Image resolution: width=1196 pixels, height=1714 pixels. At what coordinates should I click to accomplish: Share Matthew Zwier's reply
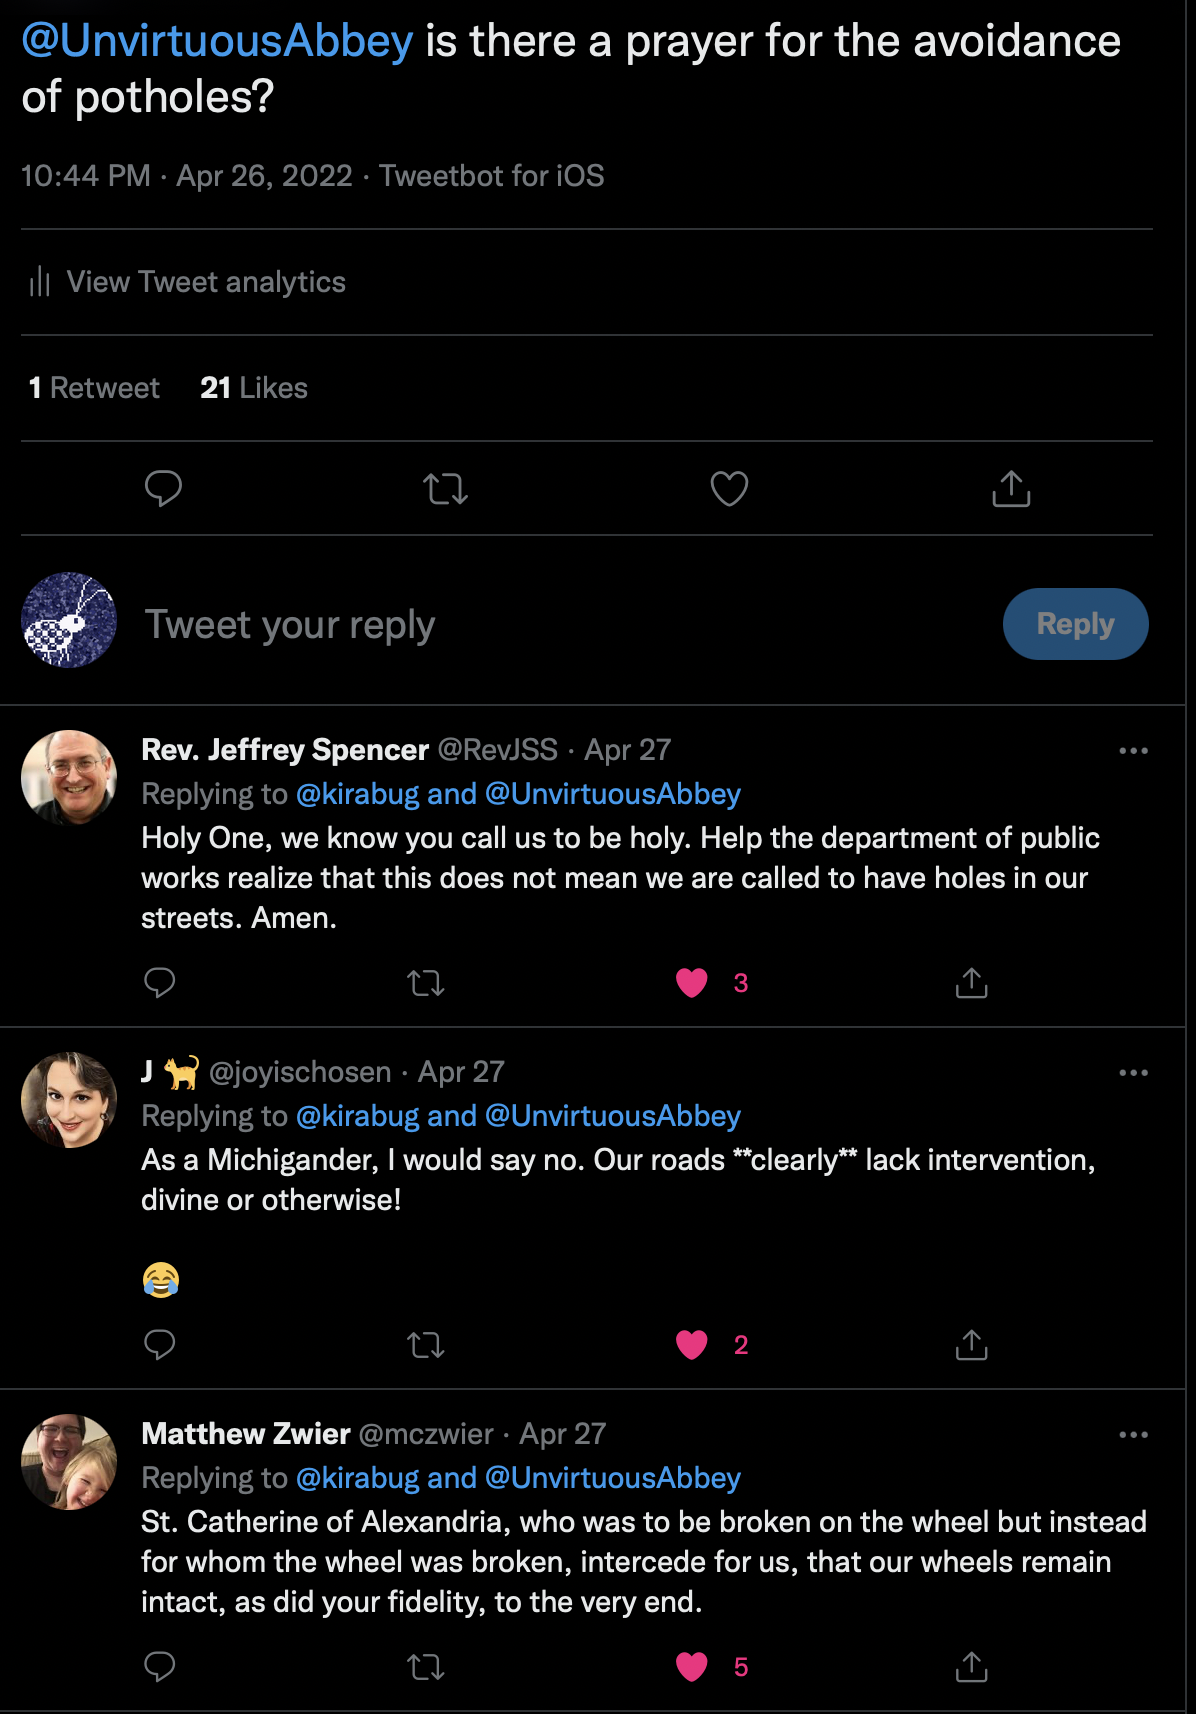click(971, 1667)
